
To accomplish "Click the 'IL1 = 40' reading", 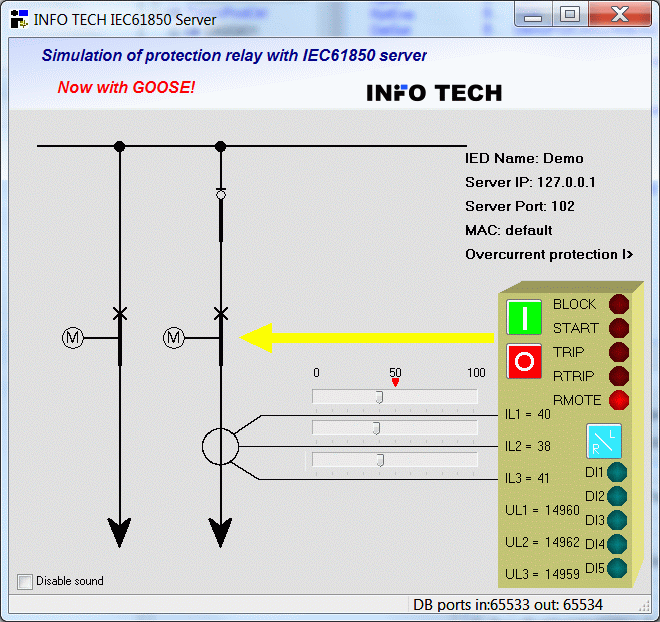I will click(528, 414).
